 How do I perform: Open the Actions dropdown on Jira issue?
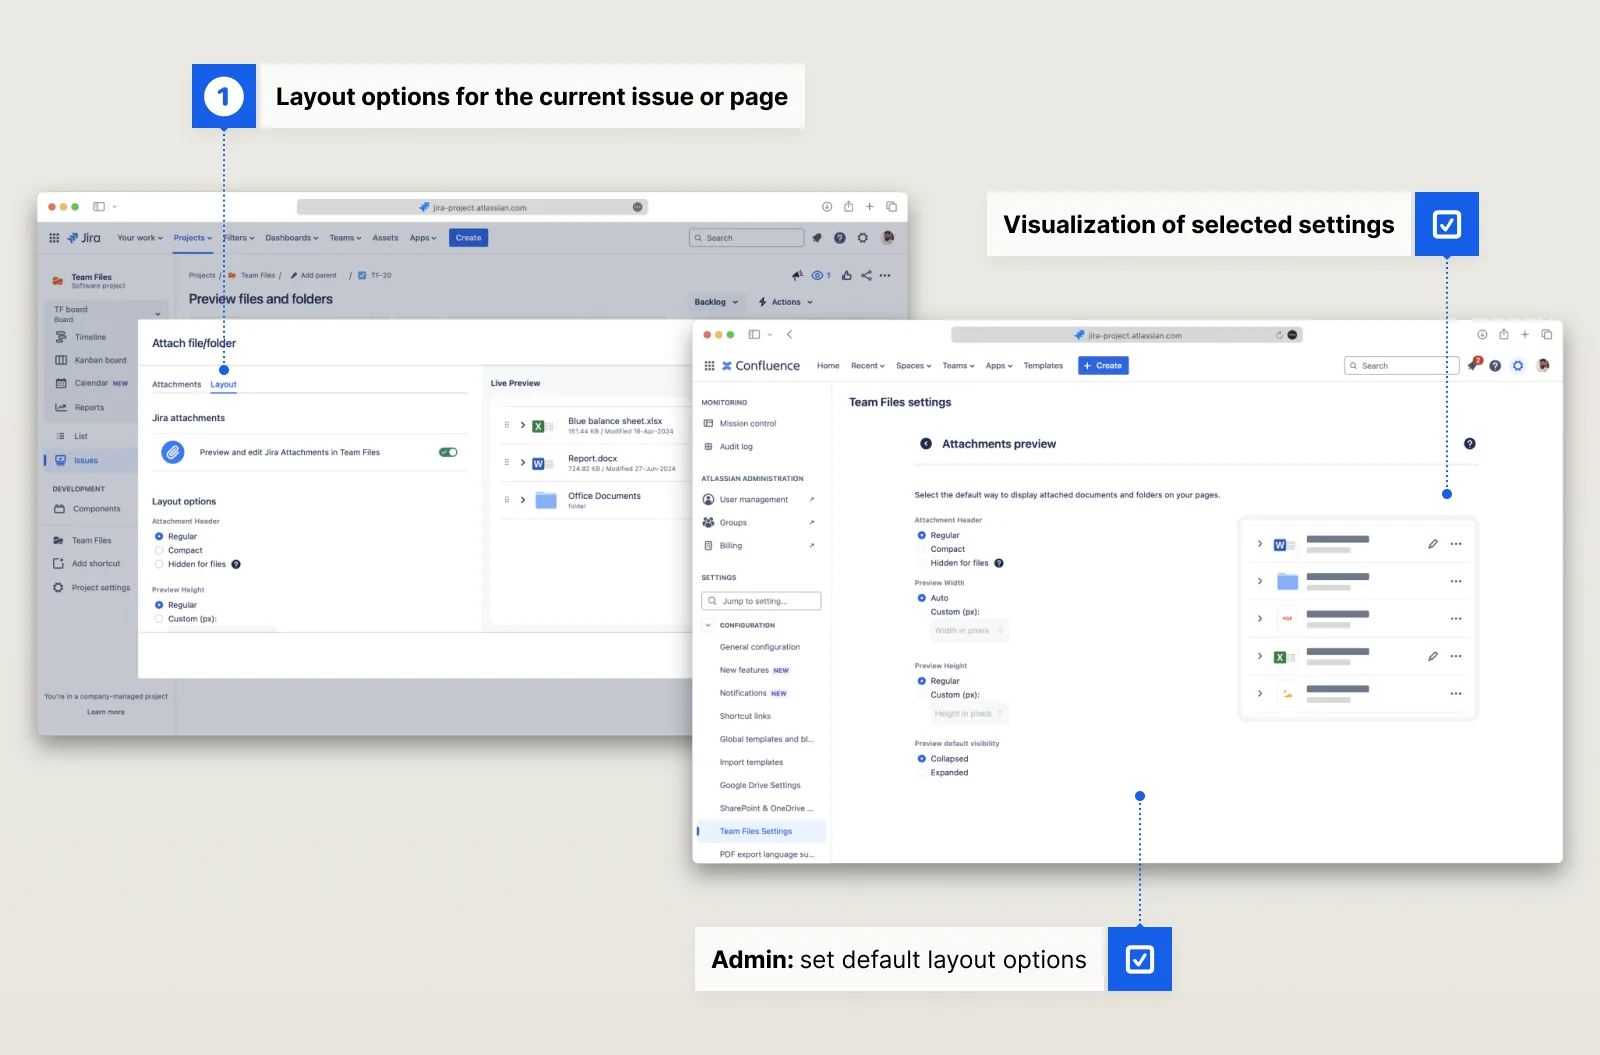(786, 302)
